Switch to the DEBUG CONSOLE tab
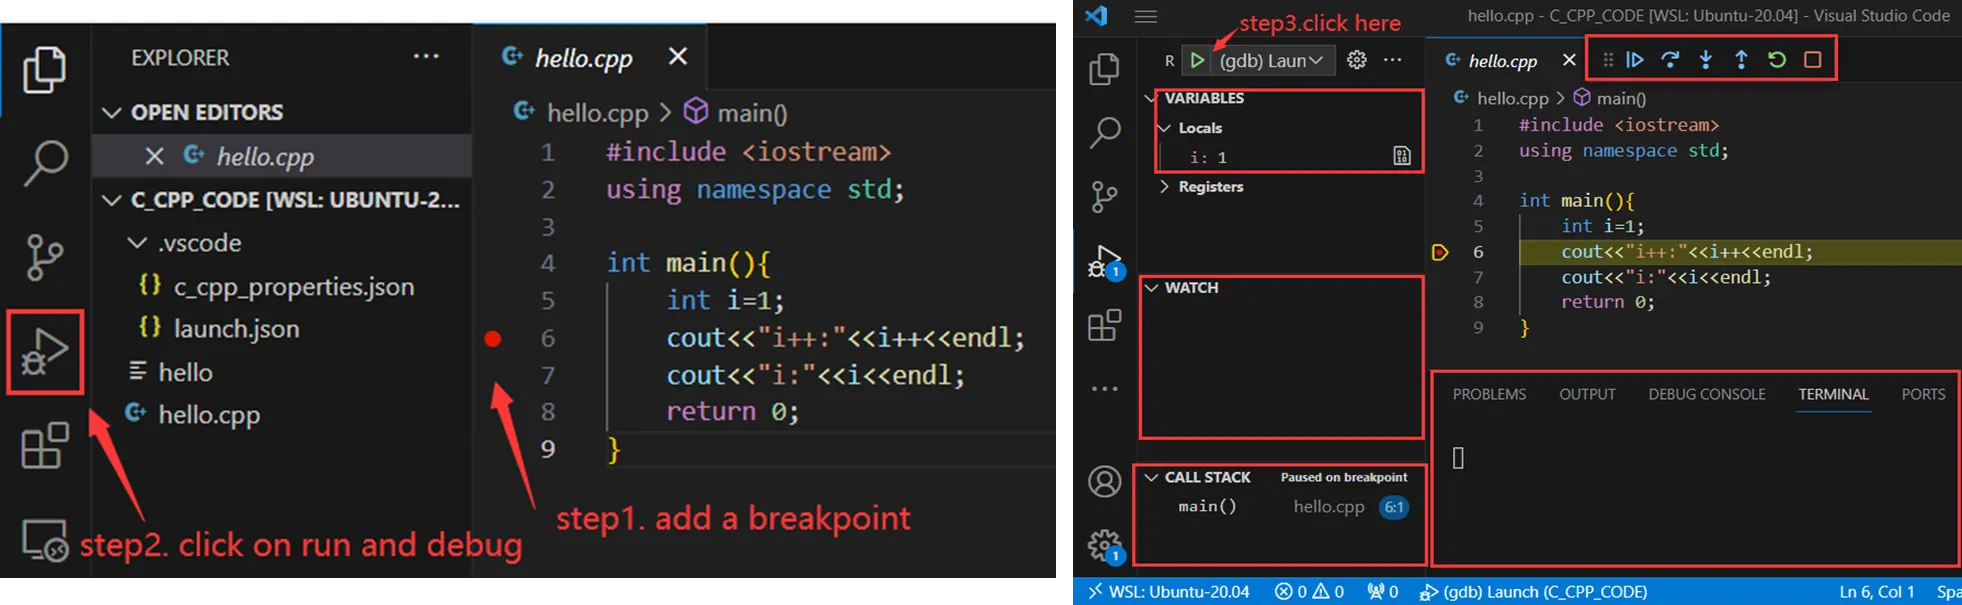The image size is (1962, 605). point(1706,394)
